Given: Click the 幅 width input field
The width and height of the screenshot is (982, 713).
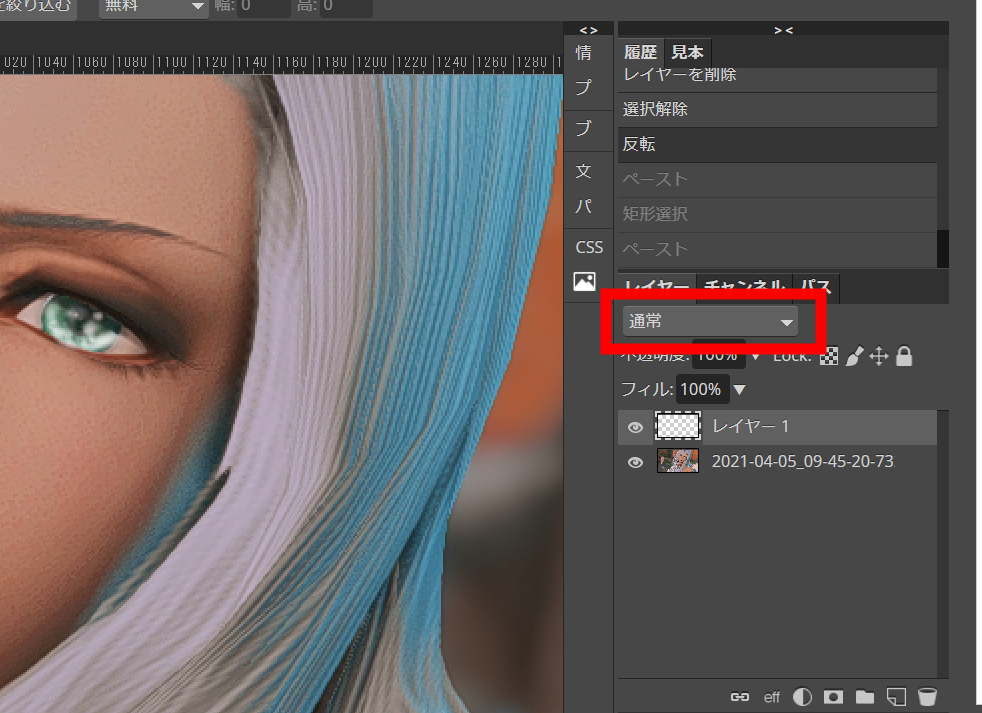Looking at the screenshot, I should coord(264,6).
